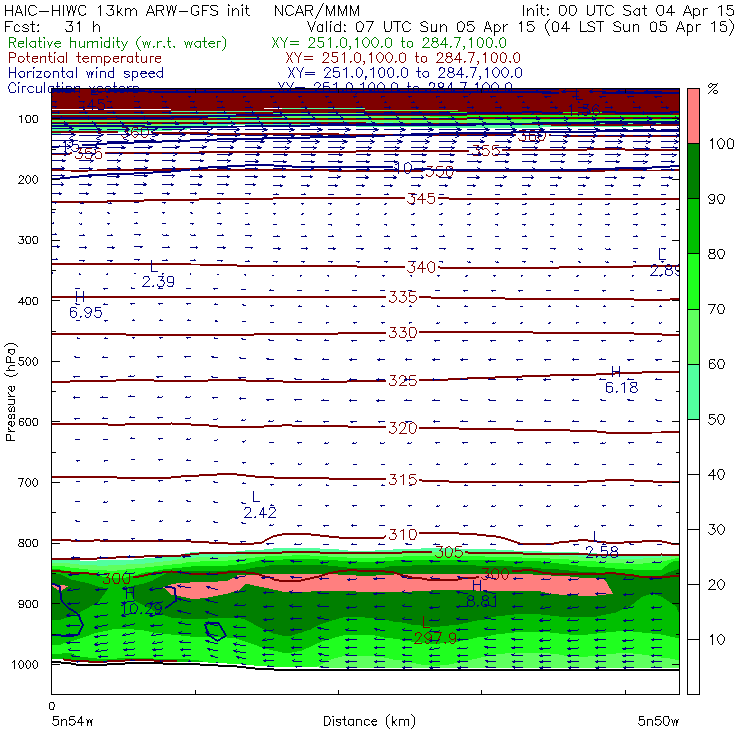Click the 500 hPa pressure tick label
This screenshot has height=740, width=740.
click(x=28, y=362)
